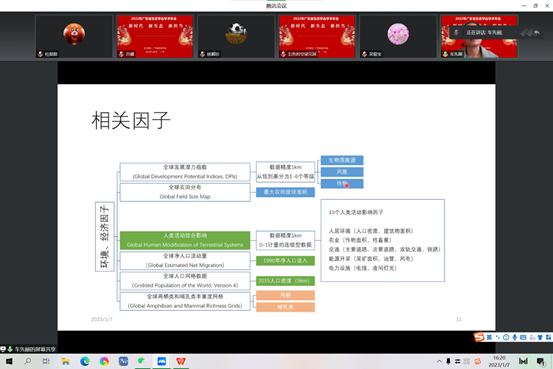Viewport: 553px width, 369px height.
Task: Click the Sogou input method S logo
Action: click(x=479, y=337)
